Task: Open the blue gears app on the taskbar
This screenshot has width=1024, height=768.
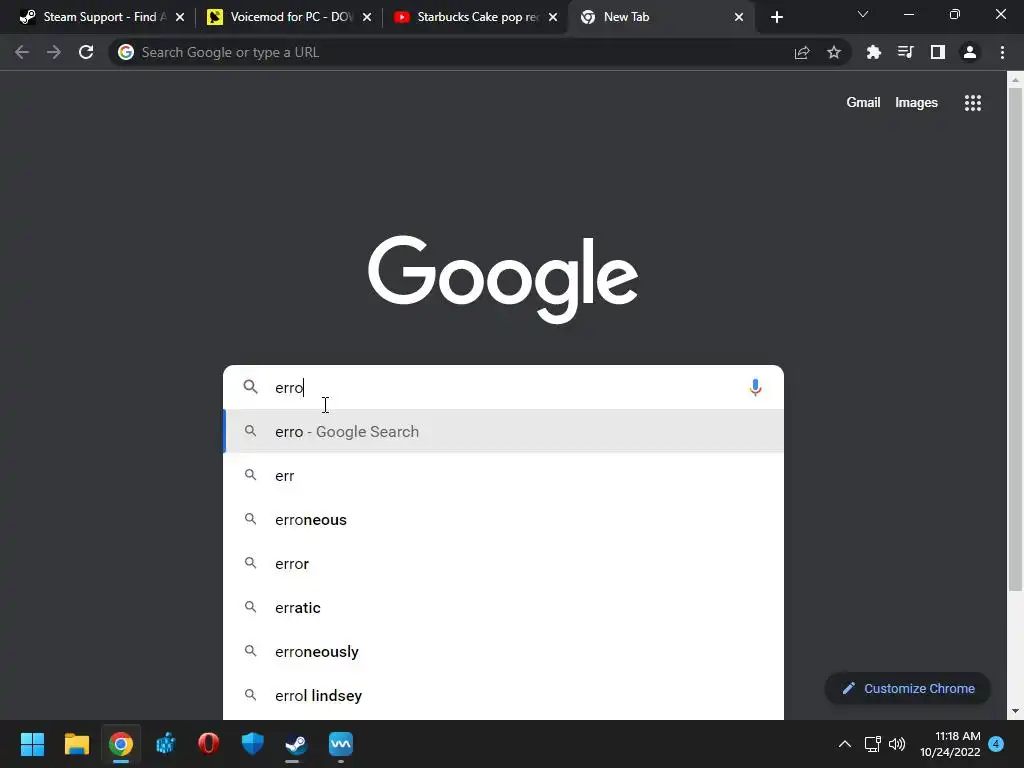Action: point(165,744)
